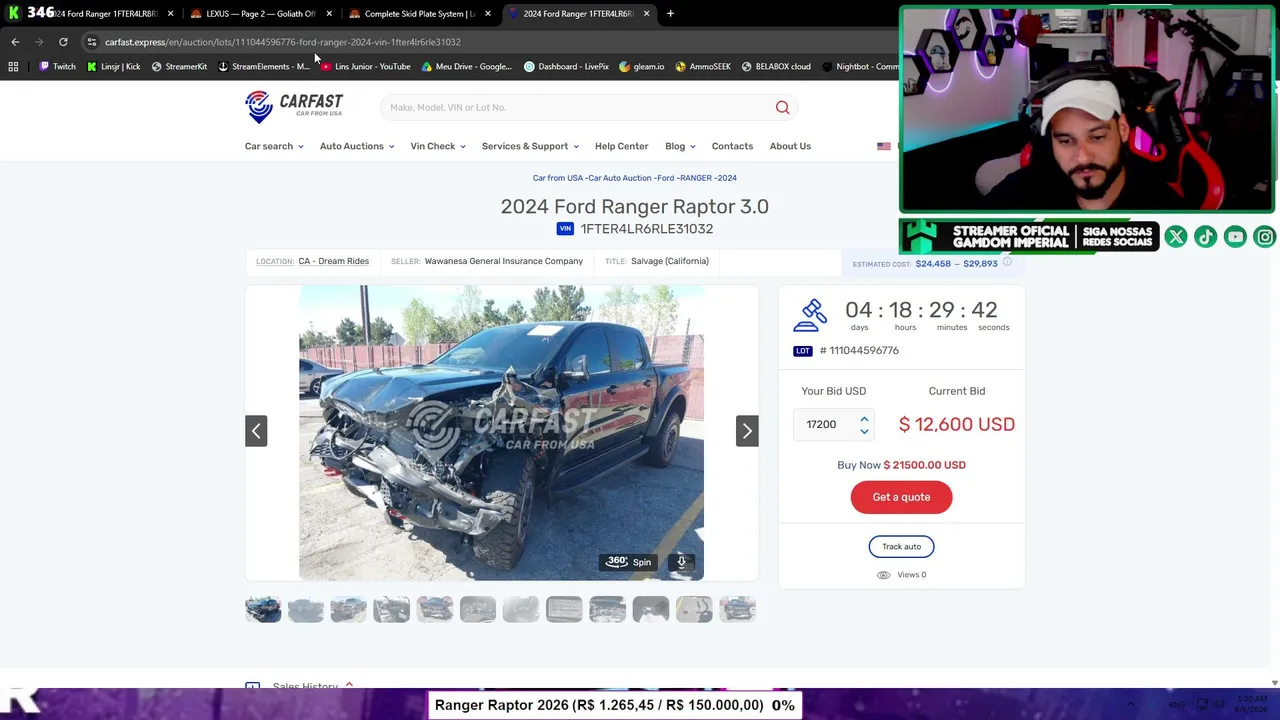Expand the Services & Support dropdown
Screen dimensions: 1280x720
(530, 146)
